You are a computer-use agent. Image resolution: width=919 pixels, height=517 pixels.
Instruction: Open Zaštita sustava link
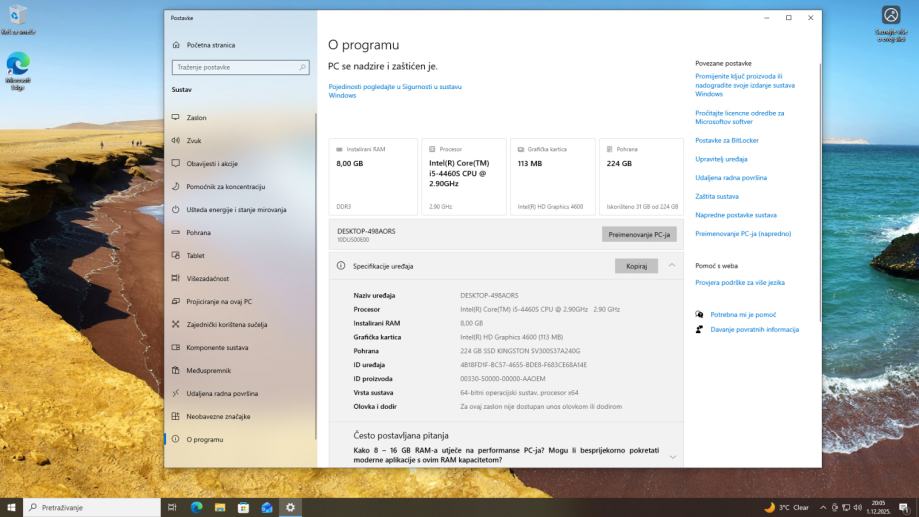coord(717,196)
